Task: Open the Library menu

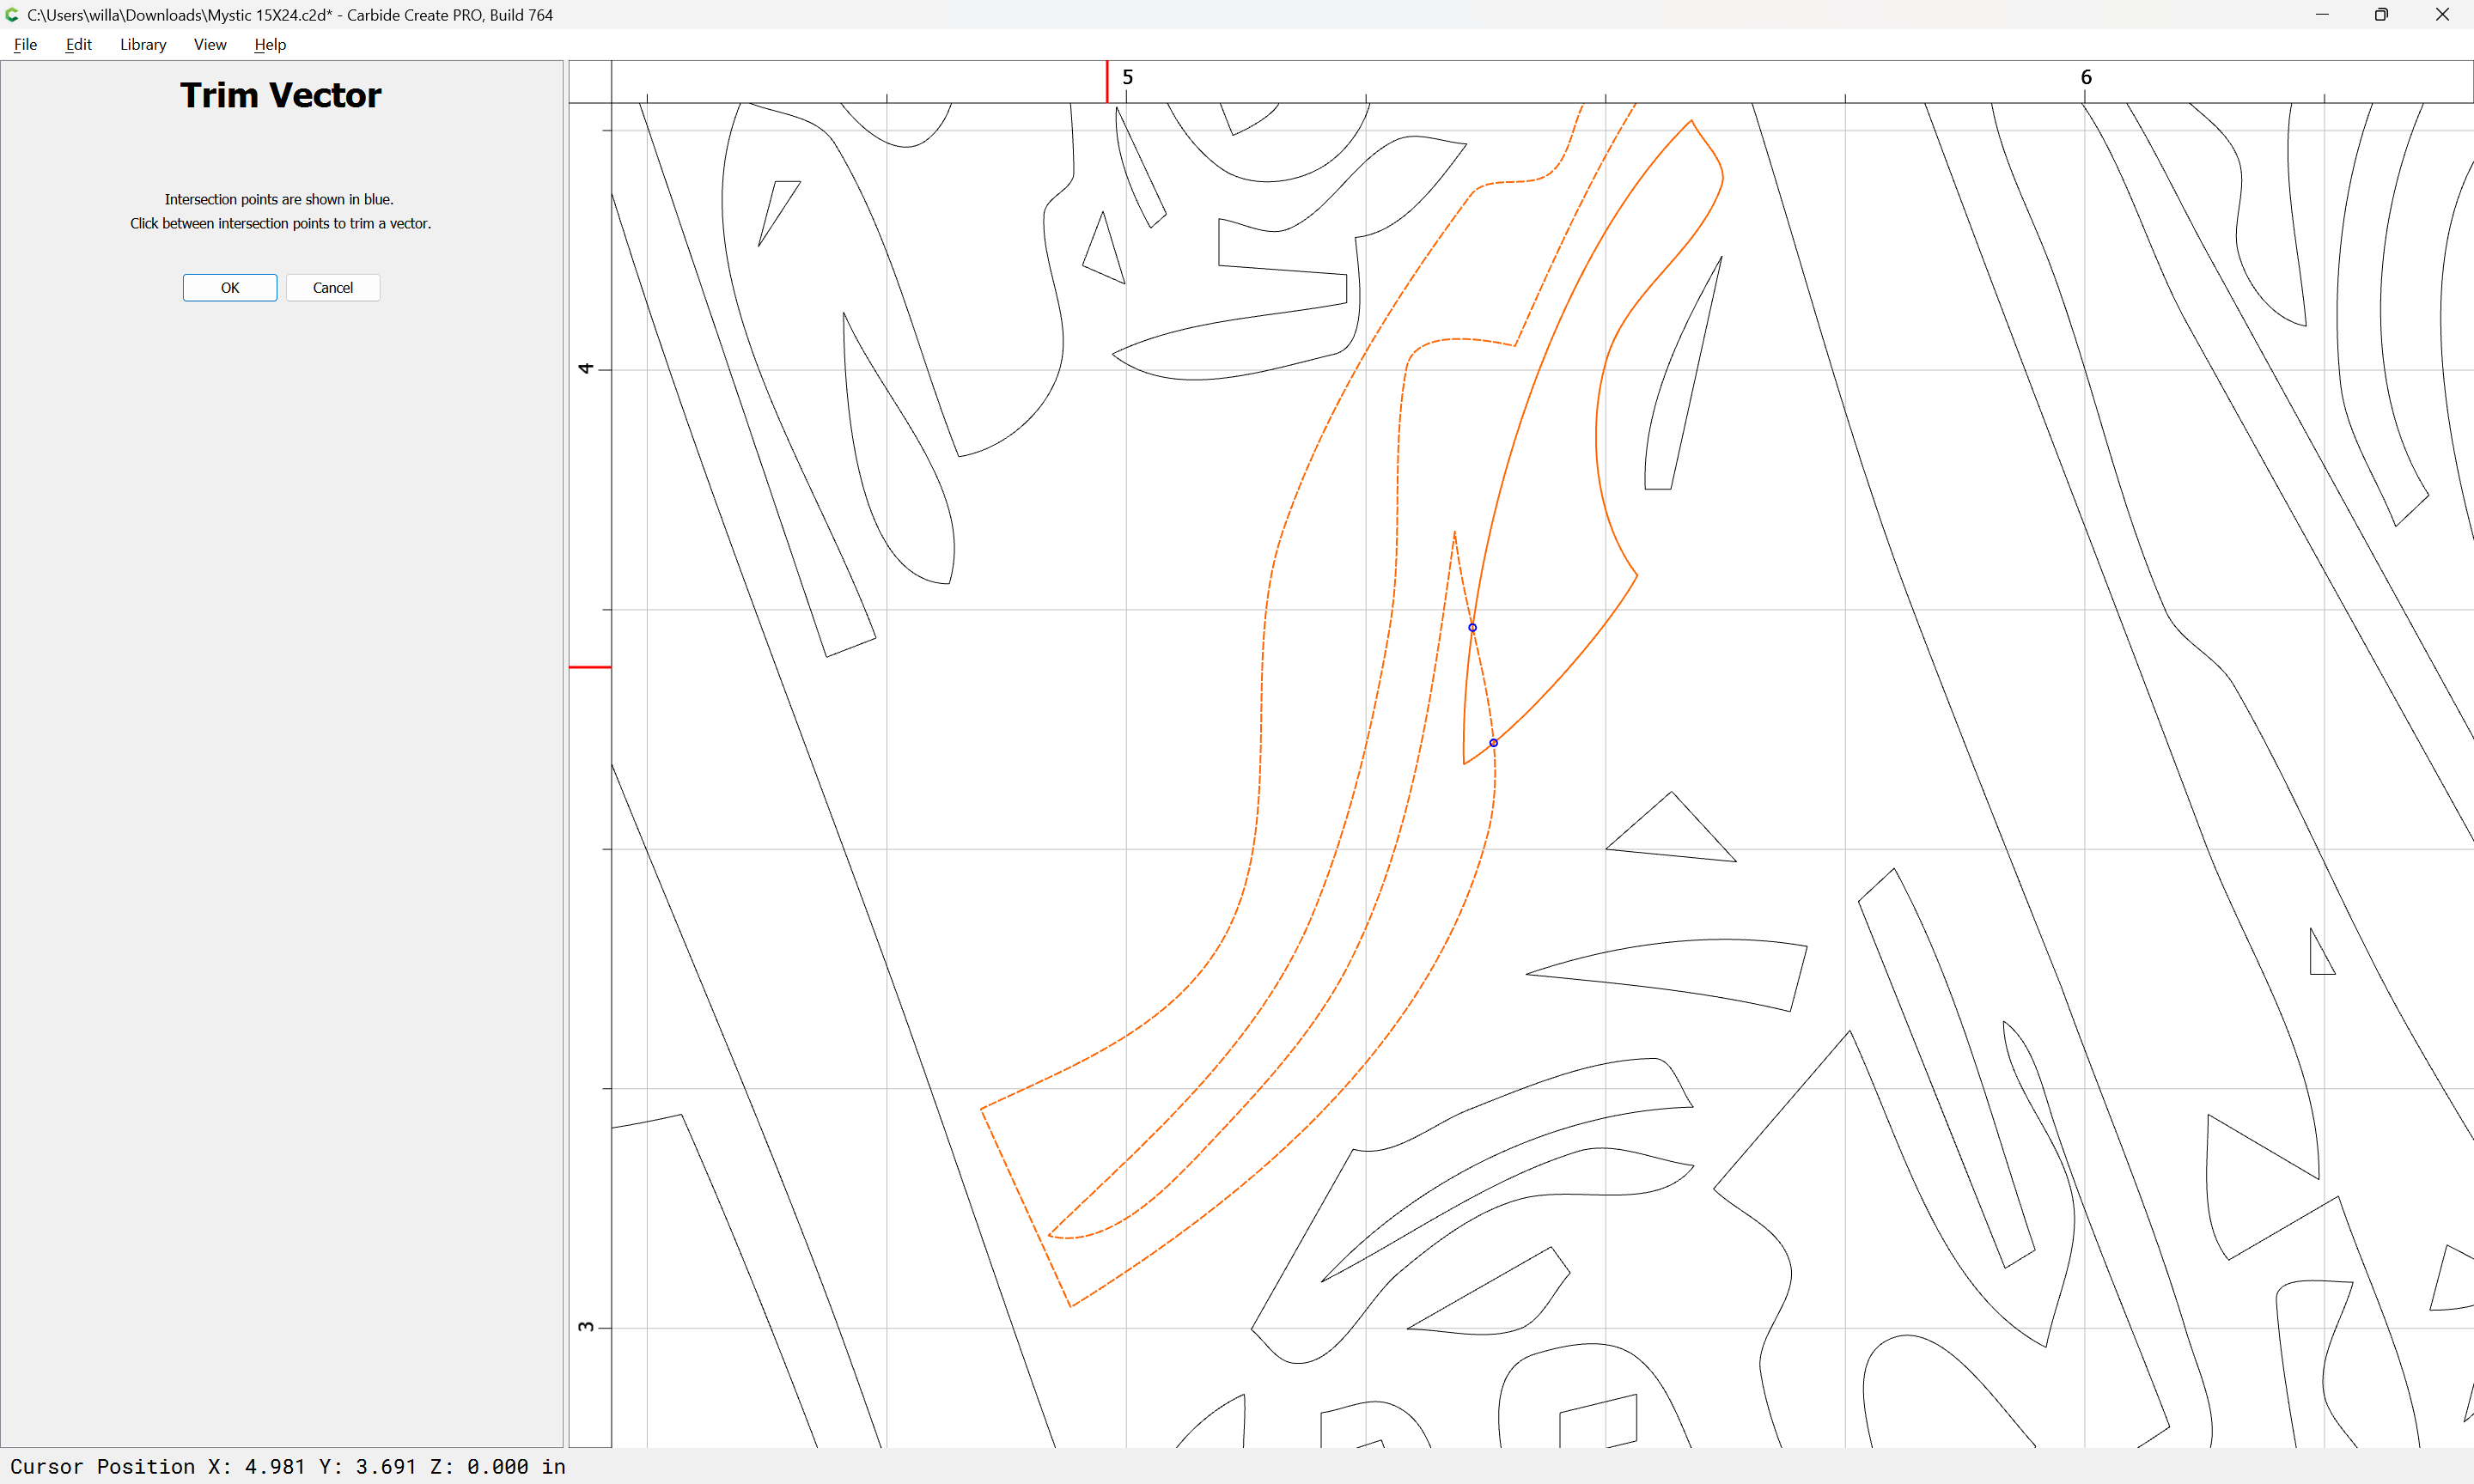Action: tap(143, 44)
